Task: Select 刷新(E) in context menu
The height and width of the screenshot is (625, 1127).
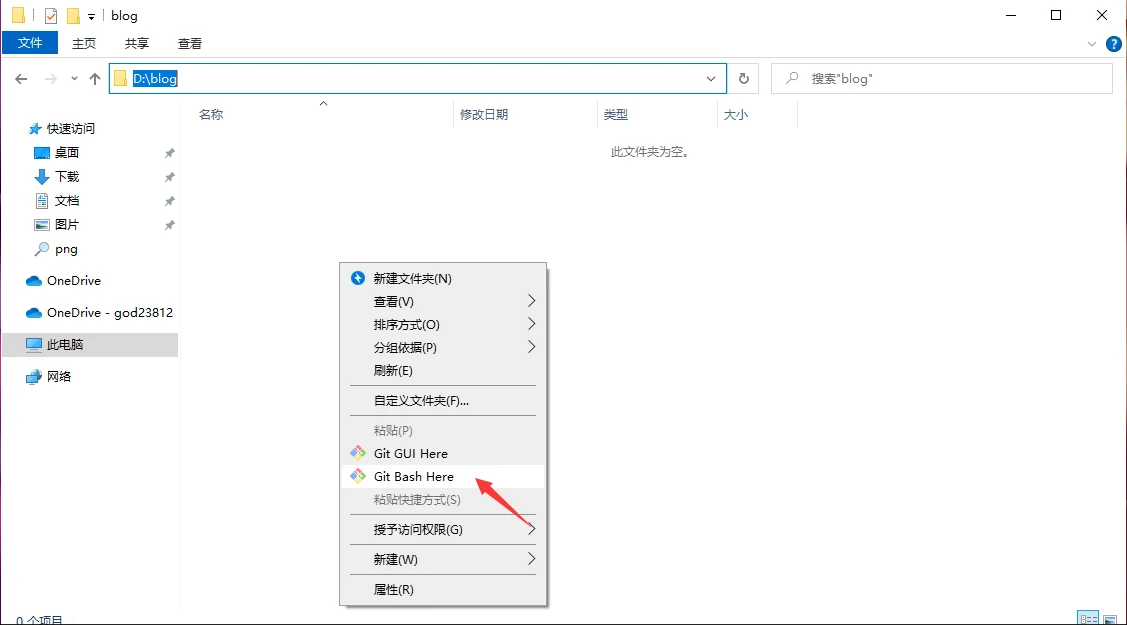Action: tap(393, 371)
